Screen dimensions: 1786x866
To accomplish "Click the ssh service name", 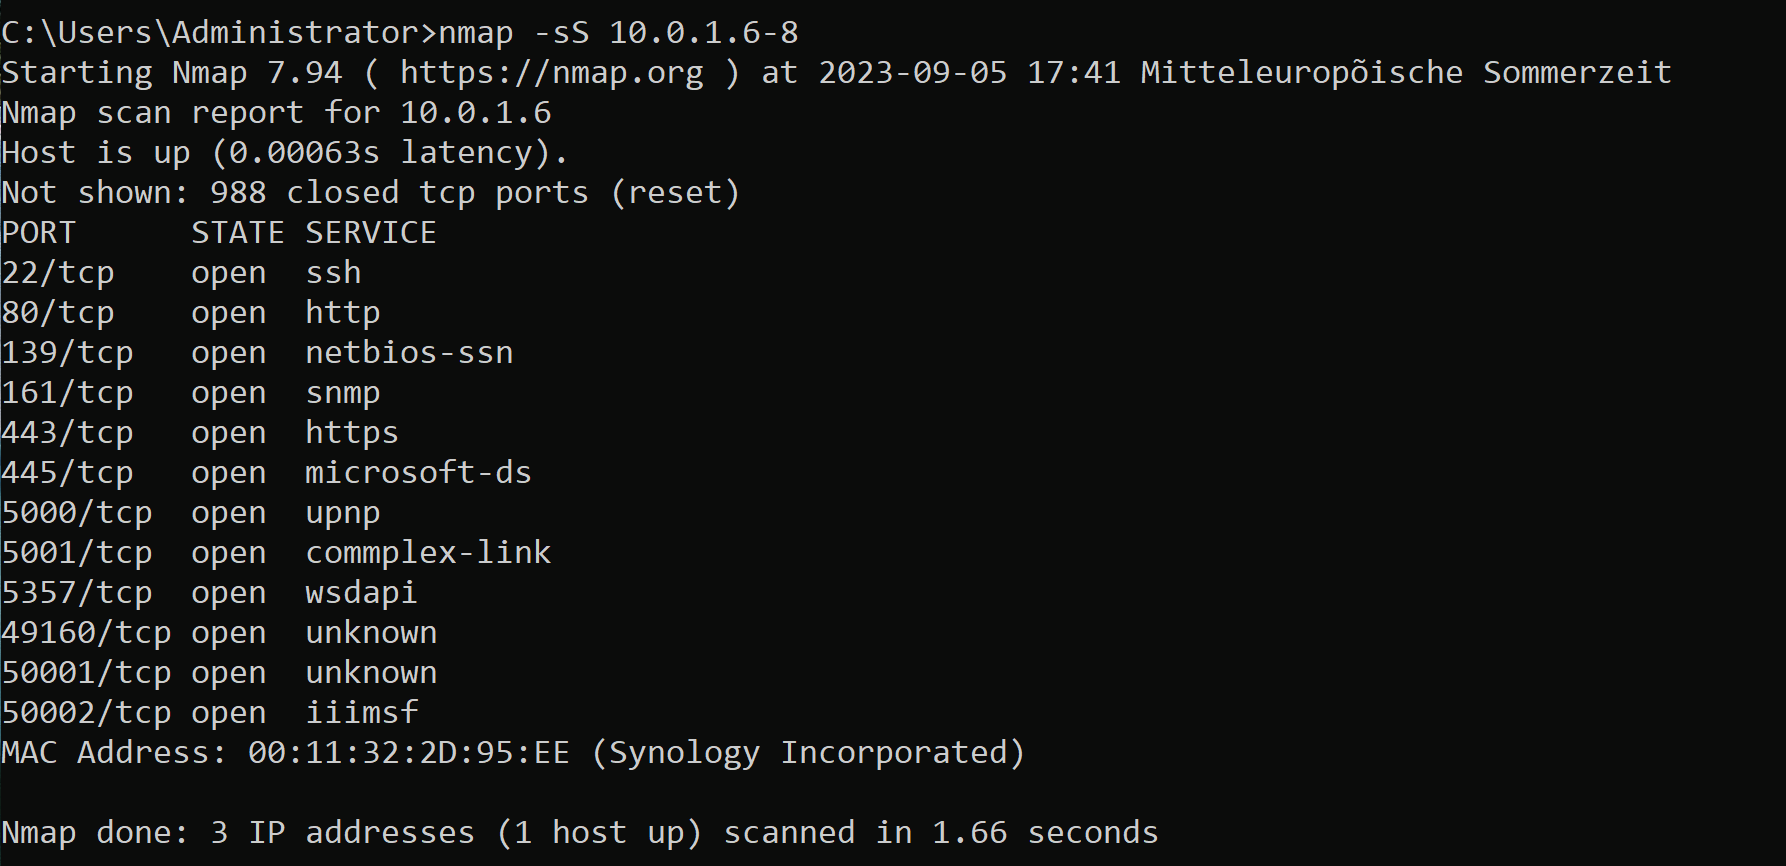I will 333,273.
